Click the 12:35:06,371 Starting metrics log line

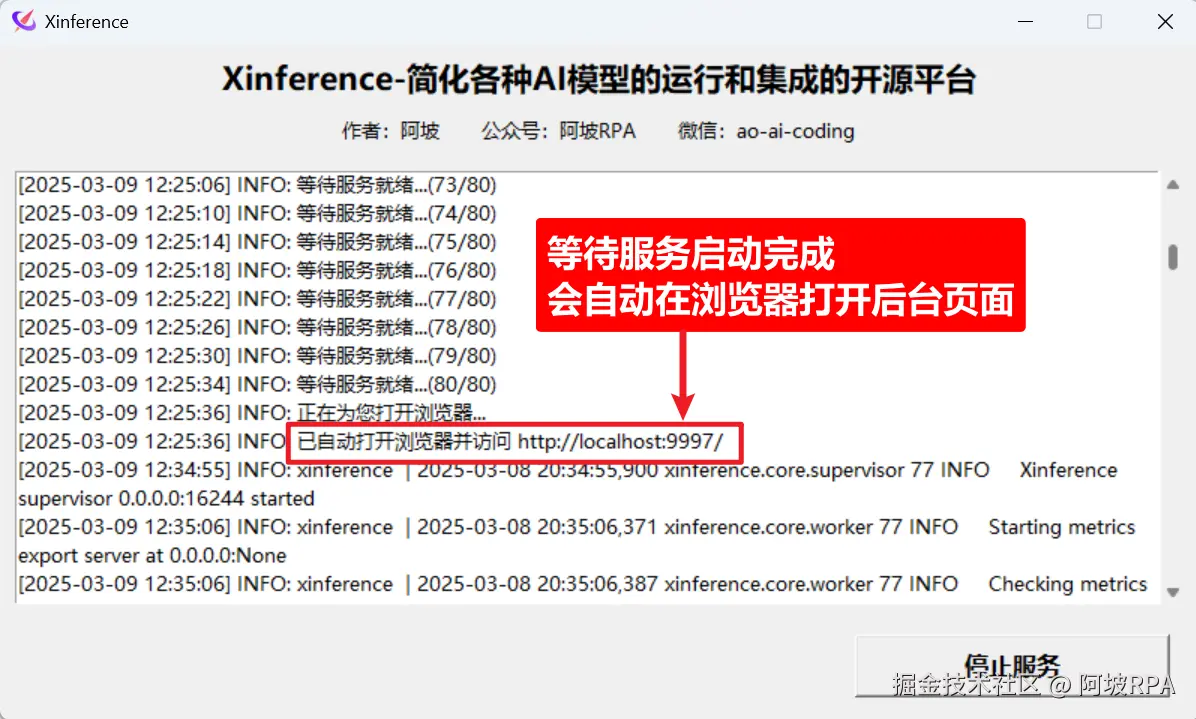[x=577, y=527]
